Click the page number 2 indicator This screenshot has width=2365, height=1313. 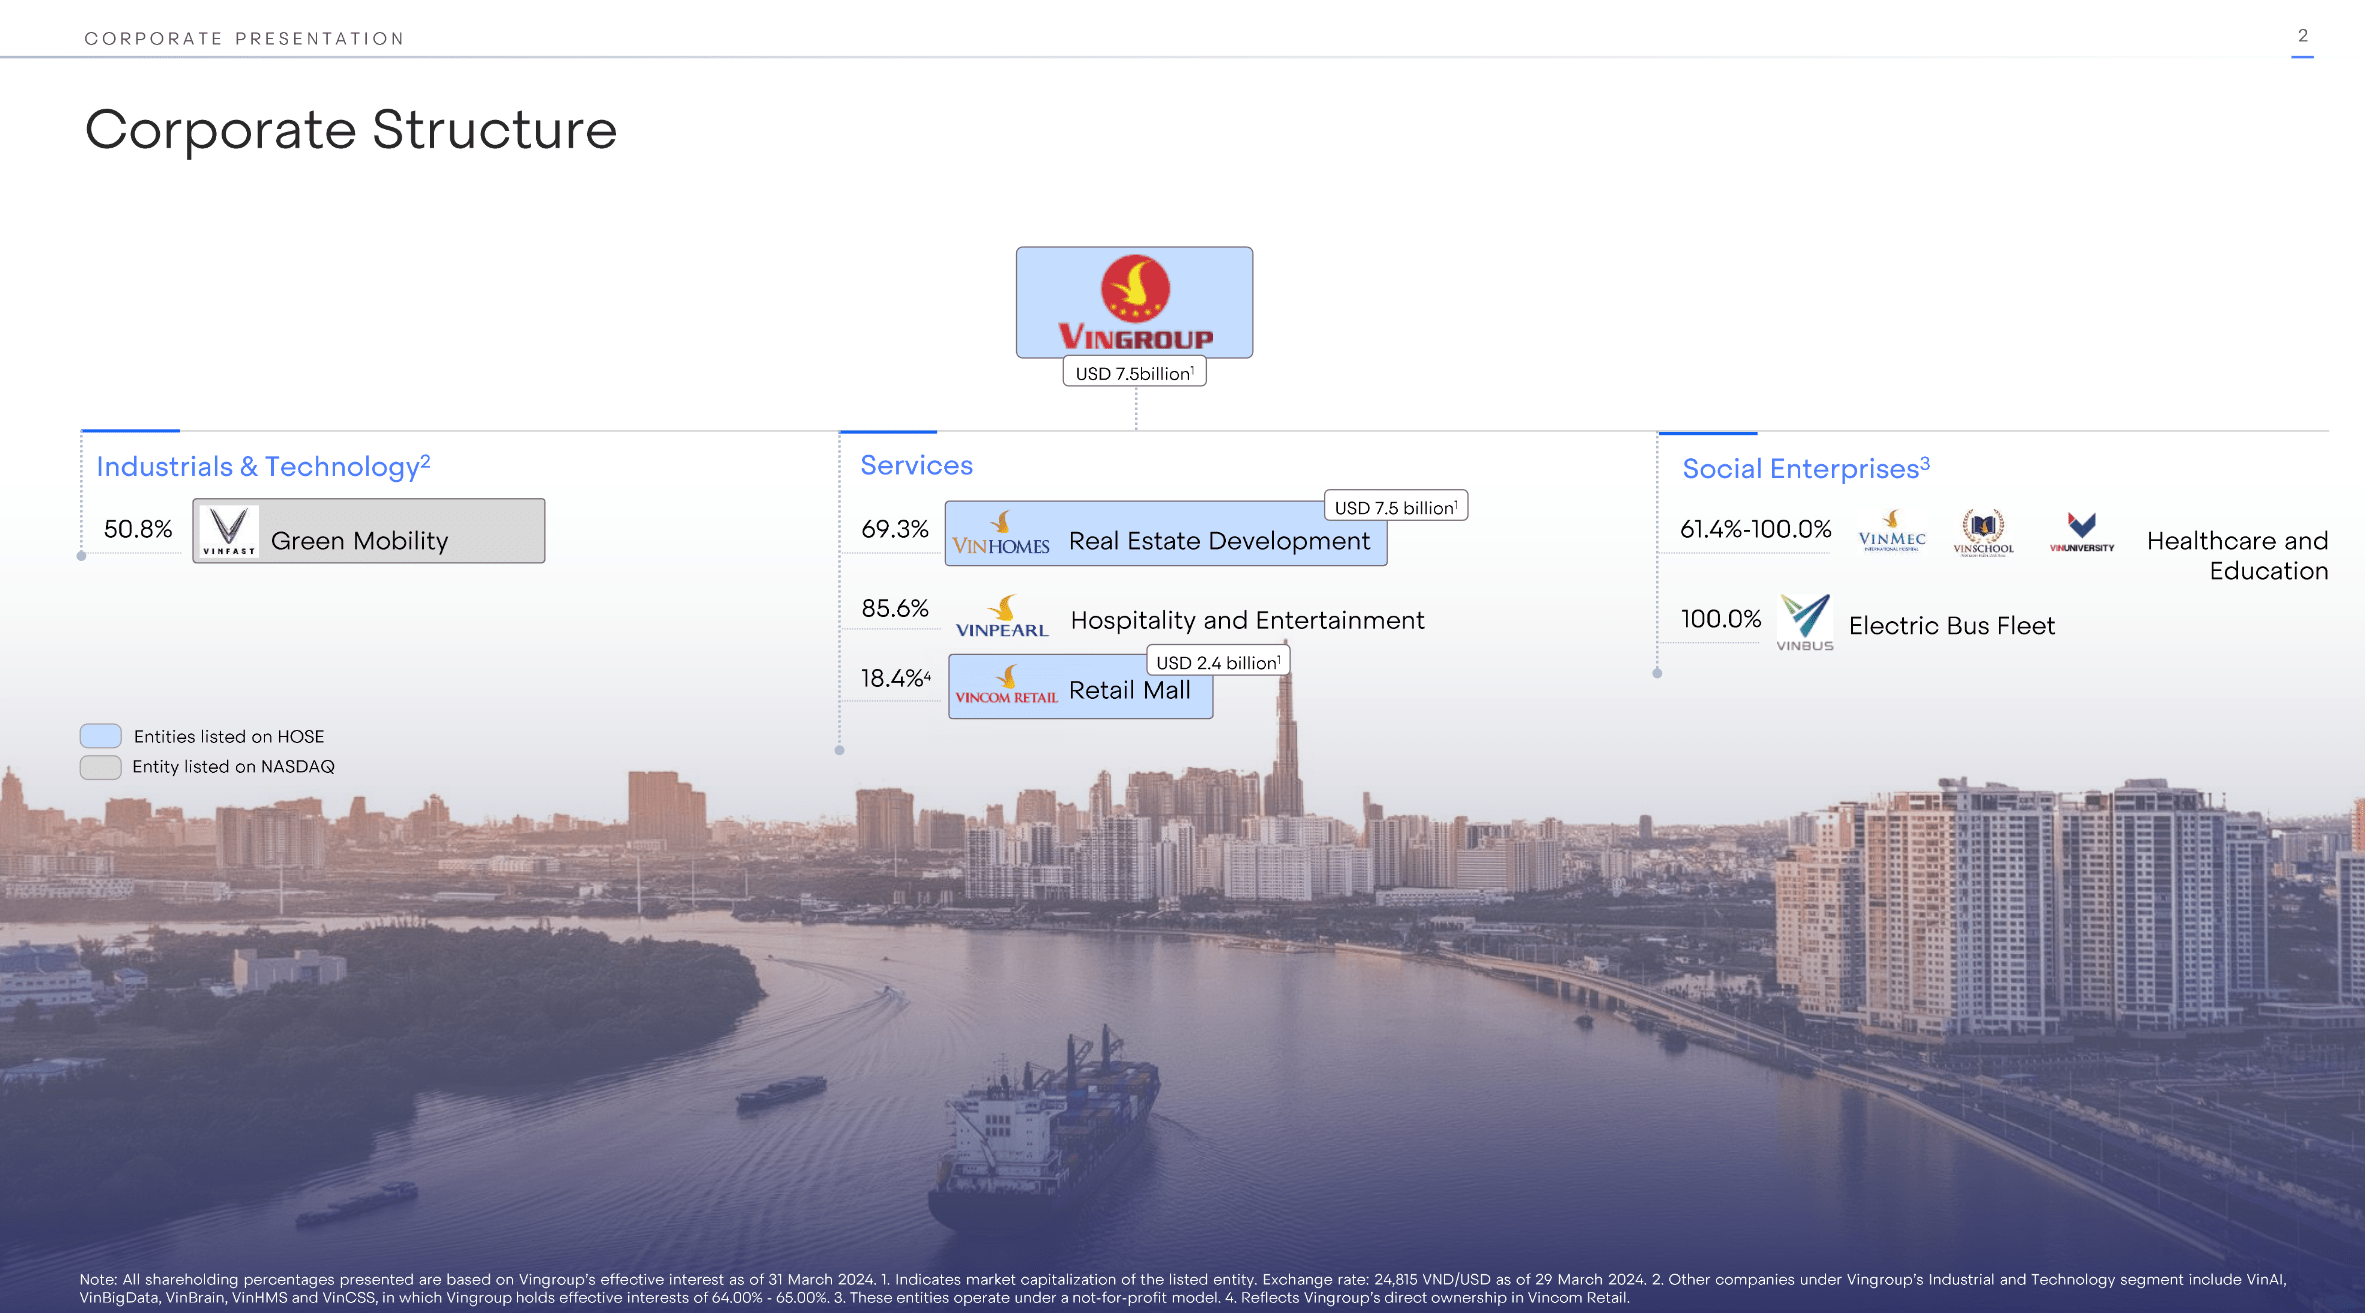(2302, 36)
